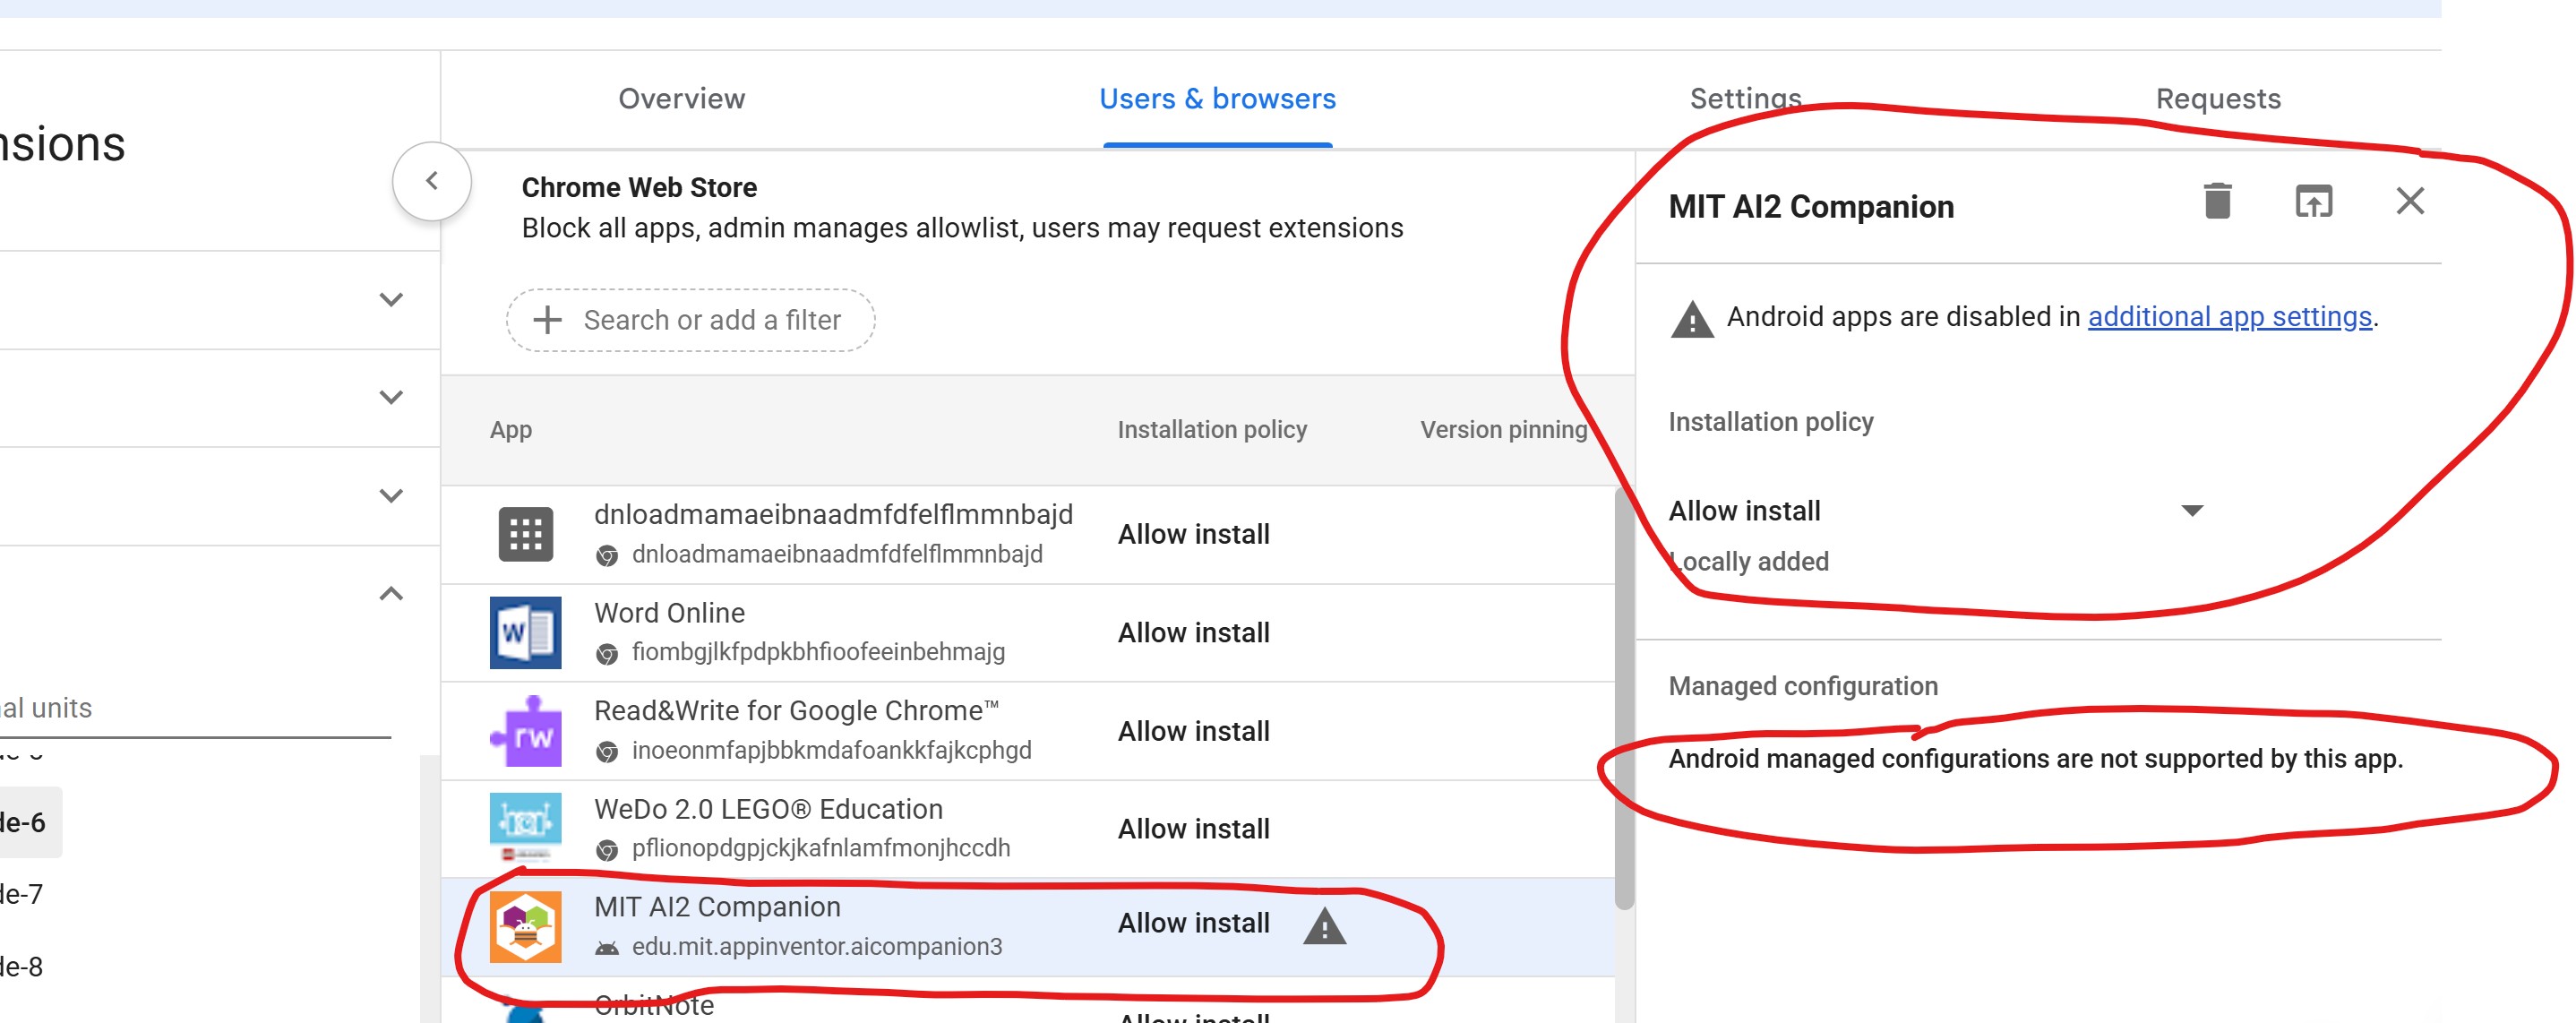Click the app list vertical scrollbar
This screenshot has height=1023, width=2576.
(1623, 700)
